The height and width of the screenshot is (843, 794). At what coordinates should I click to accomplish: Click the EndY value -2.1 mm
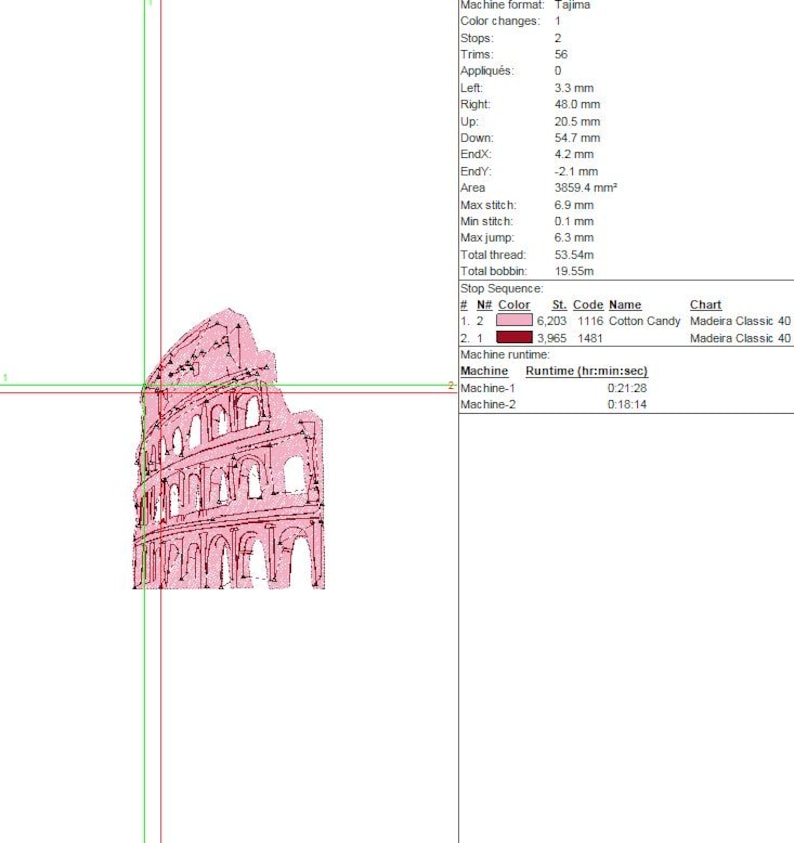tap(576, 172)
